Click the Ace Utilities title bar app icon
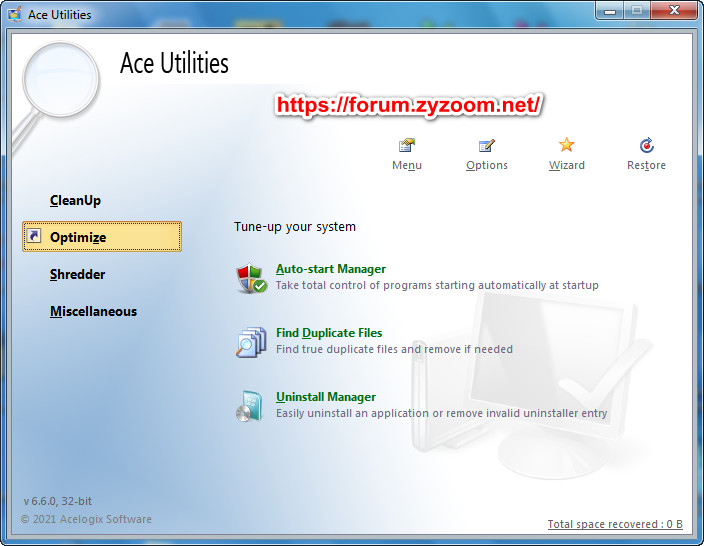This screenshot has height=546, width=704. tap(14, 14)
